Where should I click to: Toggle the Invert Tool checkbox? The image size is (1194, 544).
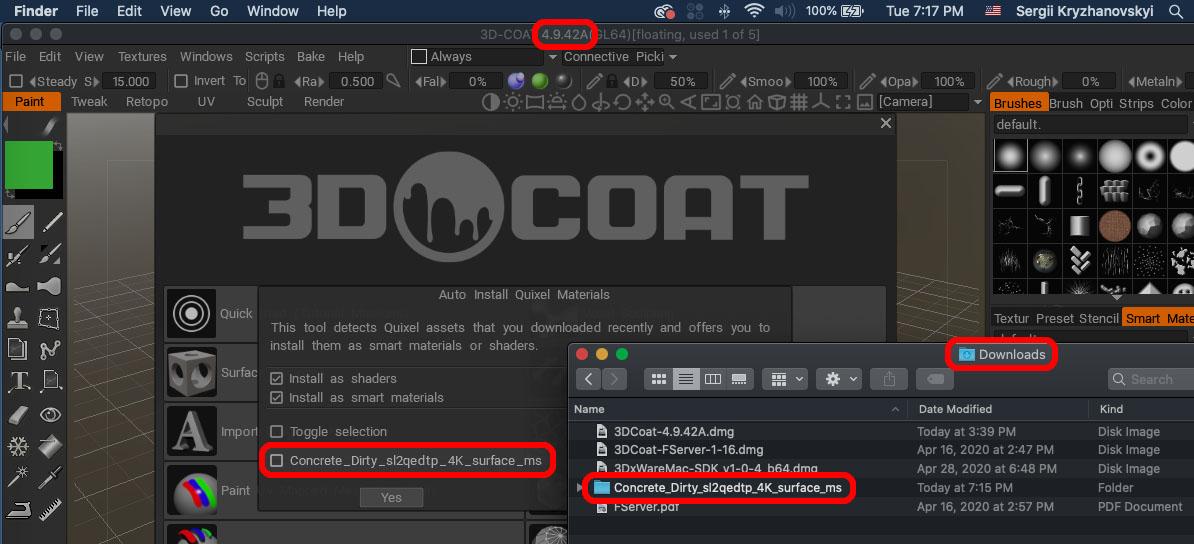pos(180,81)
